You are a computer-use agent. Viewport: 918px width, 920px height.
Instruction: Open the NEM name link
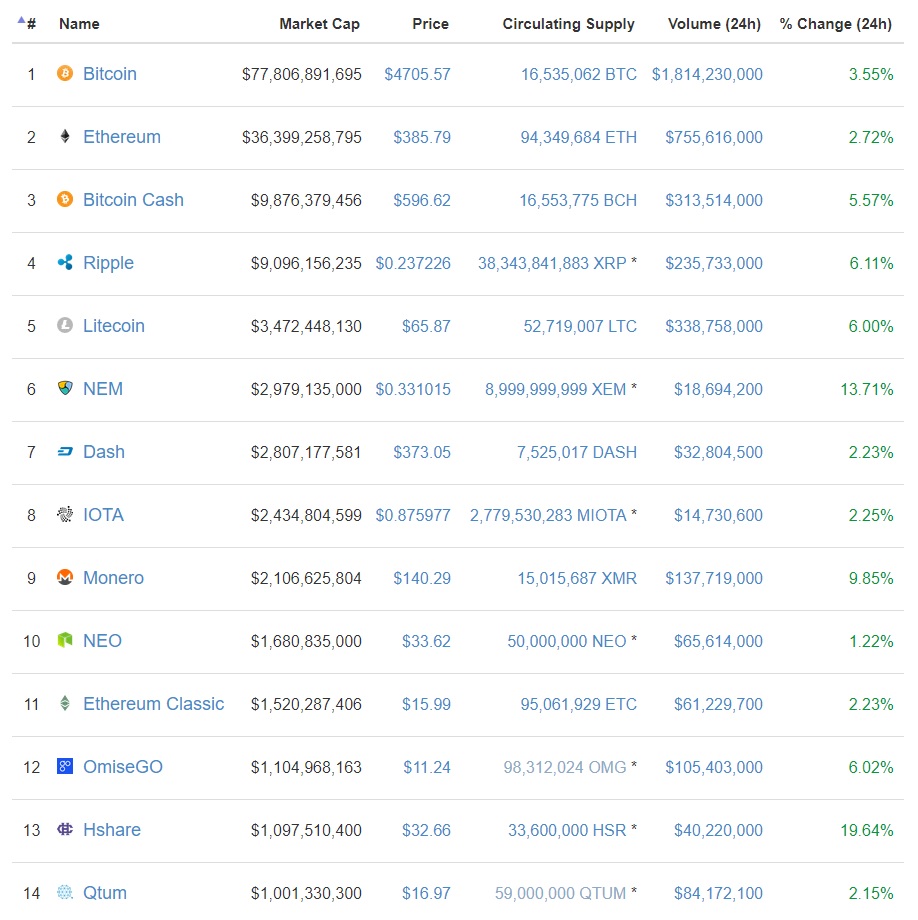tap(103, 388)
